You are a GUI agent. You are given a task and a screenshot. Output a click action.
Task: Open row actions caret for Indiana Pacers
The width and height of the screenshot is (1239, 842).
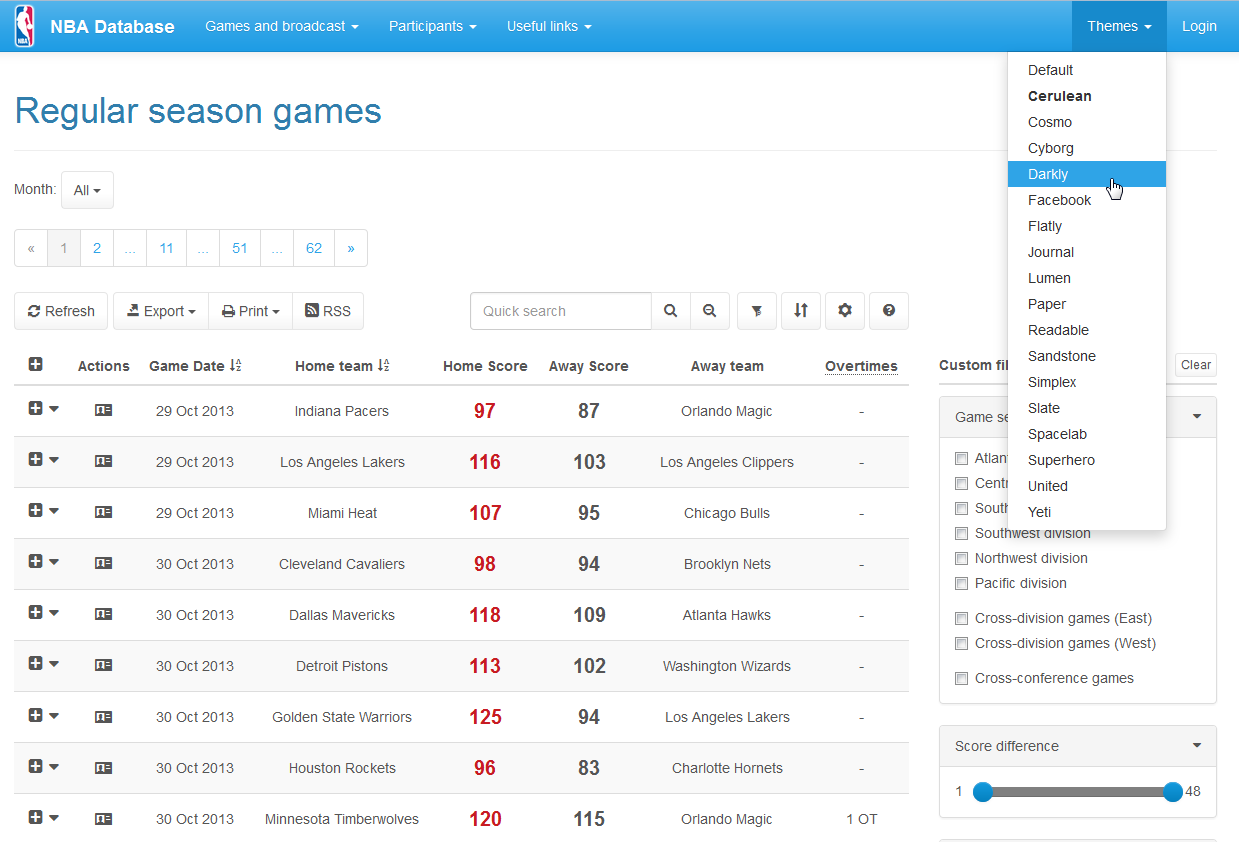point(54,408)
